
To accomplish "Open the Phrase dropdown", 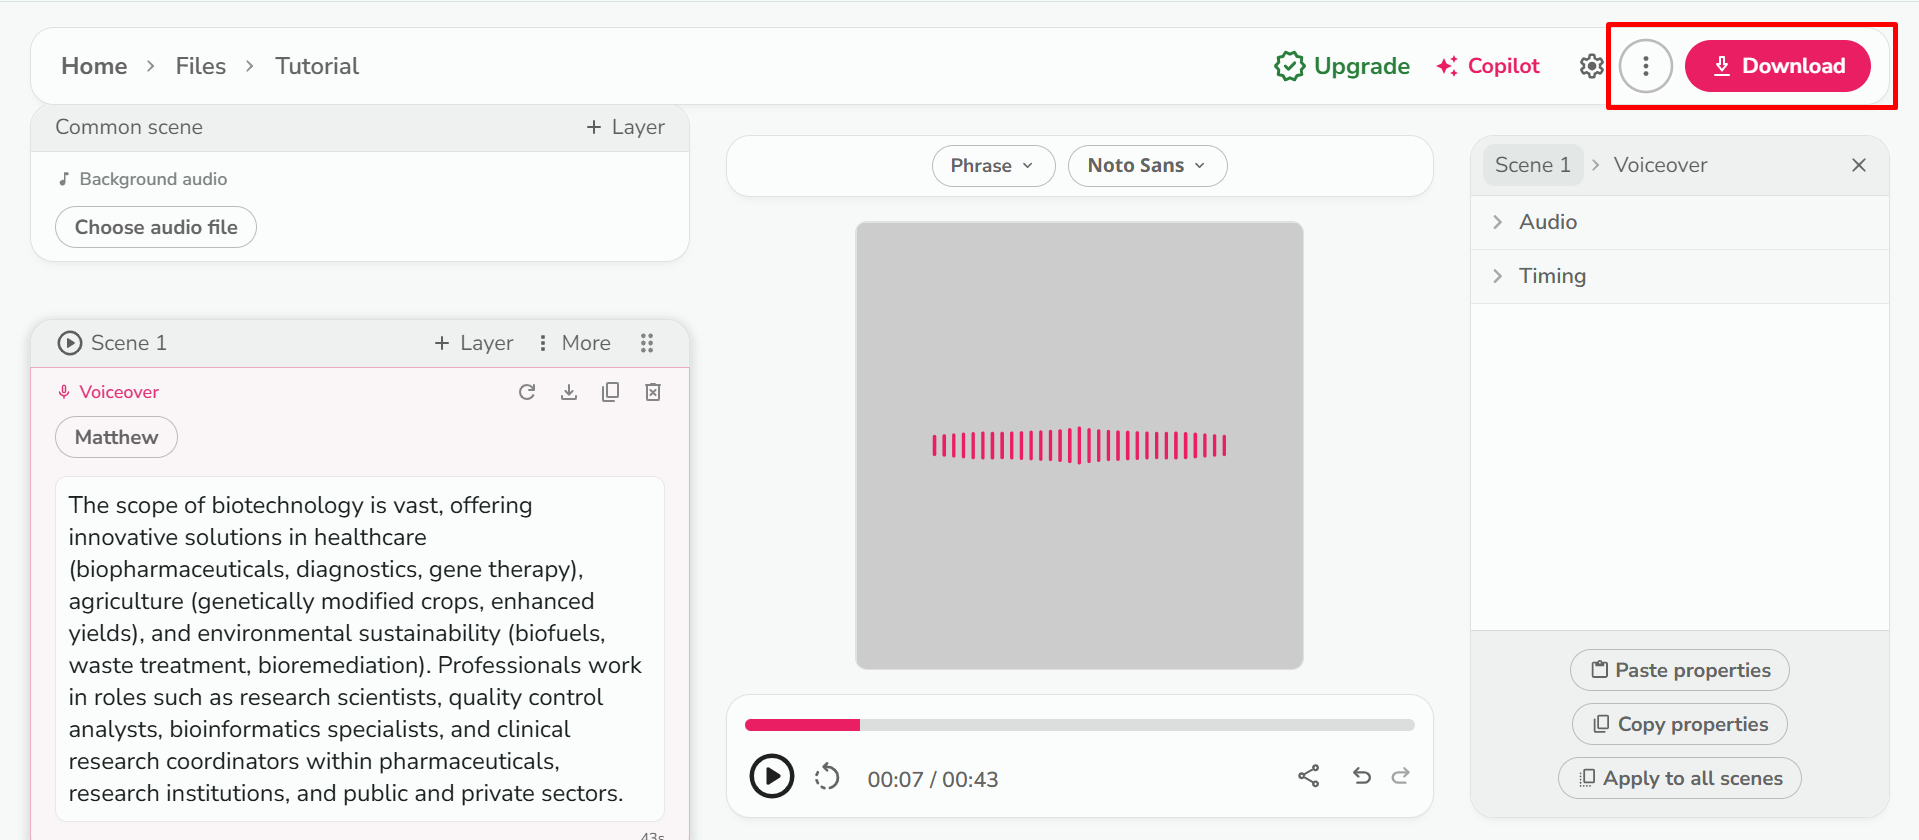I will pyautogui.click(x=993, y=166).
